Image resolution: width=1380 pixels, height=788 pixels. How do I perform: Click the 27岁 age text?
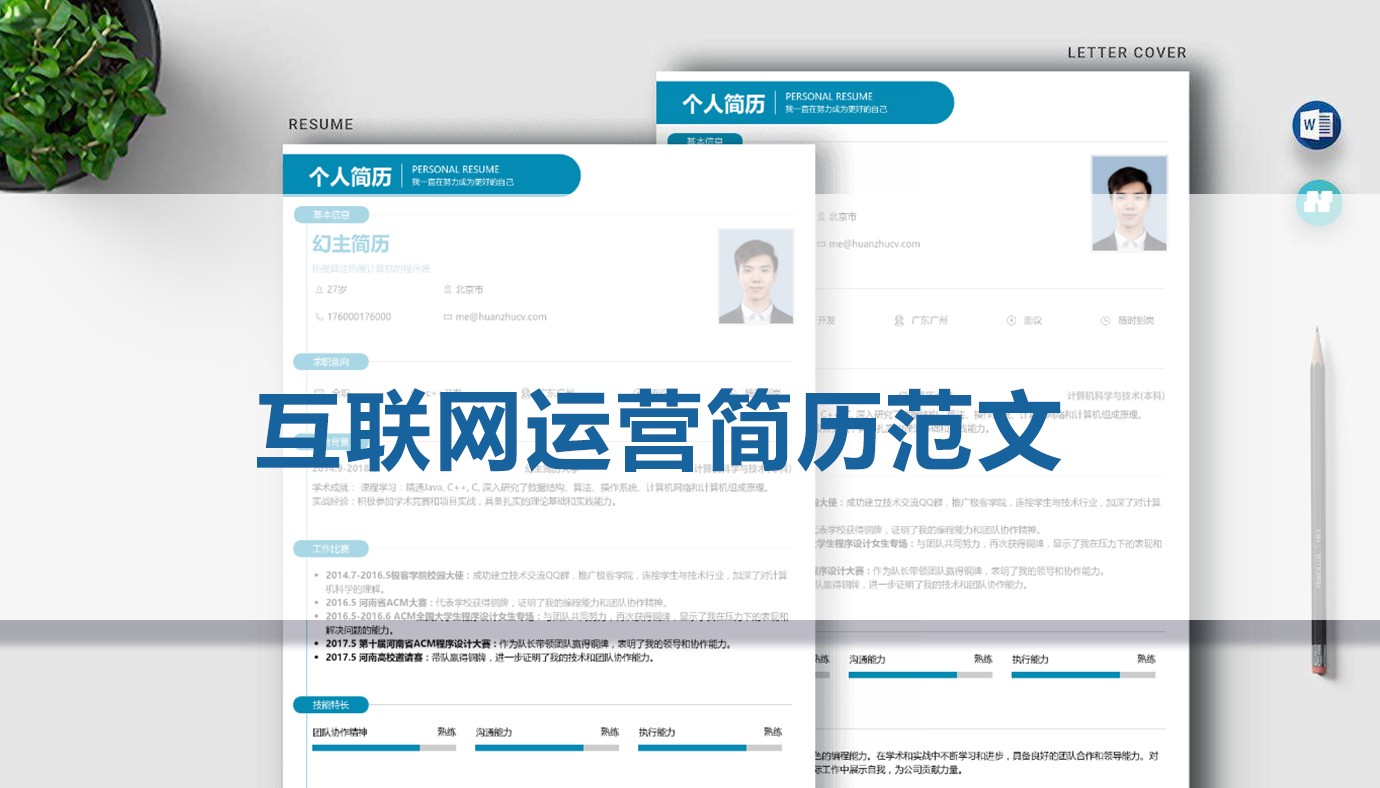point(337,290)
